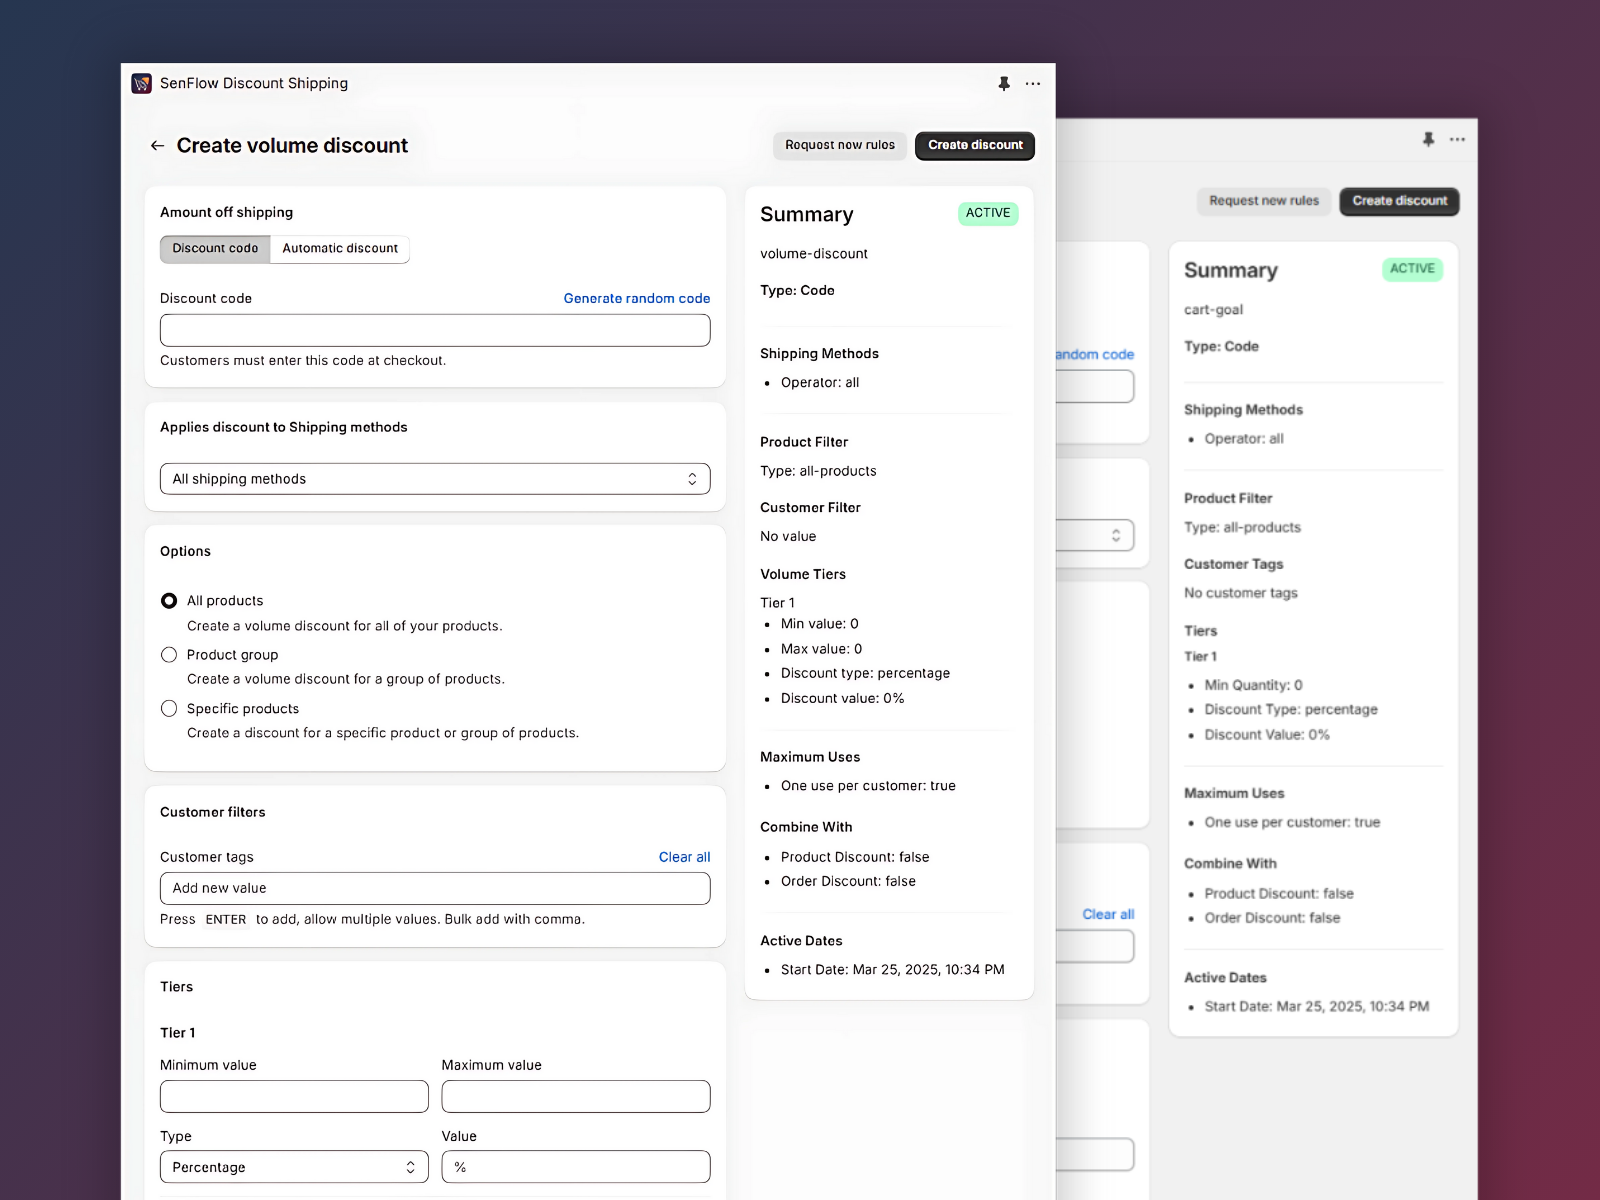Select the All products radio option
Screen dimensions: 1600x1200
click(169, 601)
